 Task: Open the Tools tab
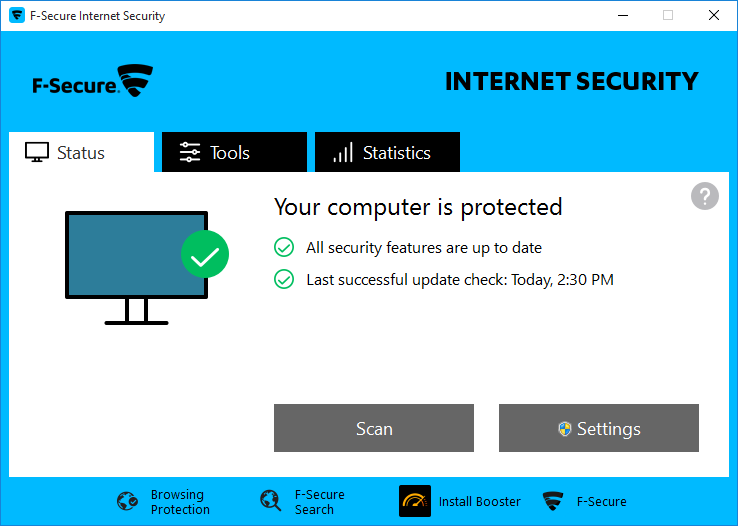234,153
